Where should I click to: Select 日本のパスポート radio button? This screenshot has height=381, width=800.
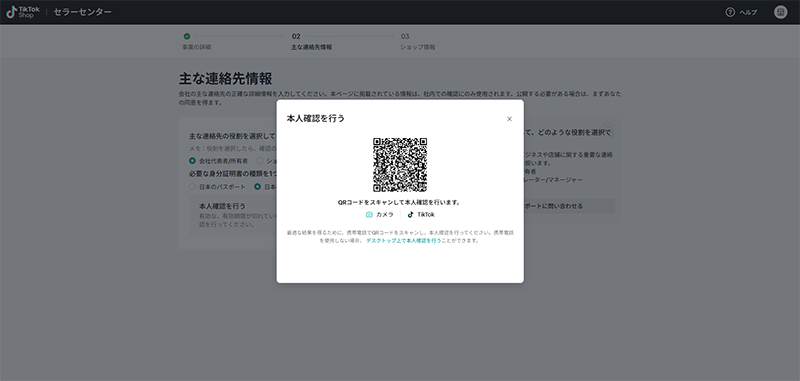[192, 187]
